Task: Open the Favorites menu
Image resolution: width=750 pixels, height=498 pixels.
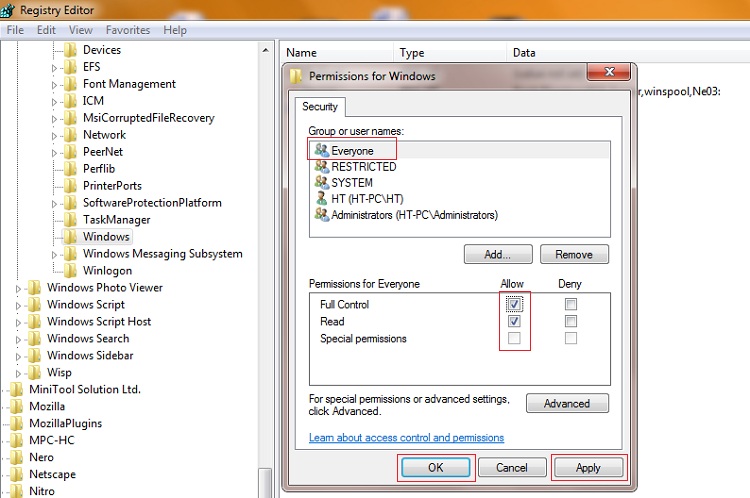Action: (x=127, y=30)
